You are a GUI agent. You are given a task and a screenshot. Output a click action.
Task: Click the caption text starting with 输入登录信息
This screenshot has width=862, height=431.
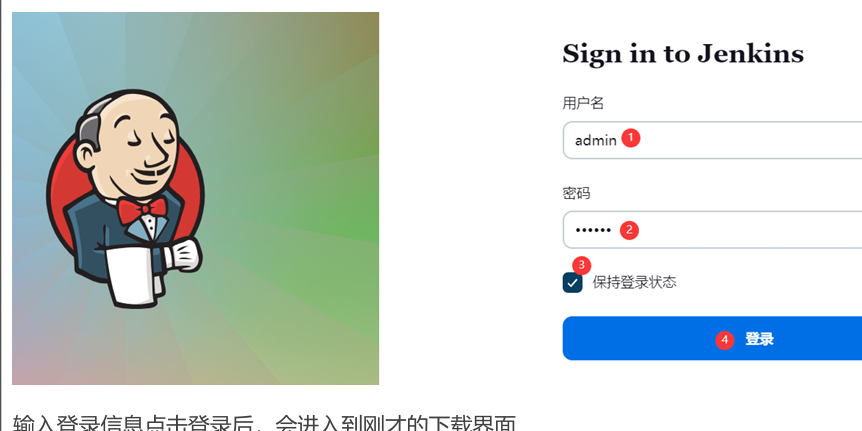pyautogui.click(x=264, y=423)
